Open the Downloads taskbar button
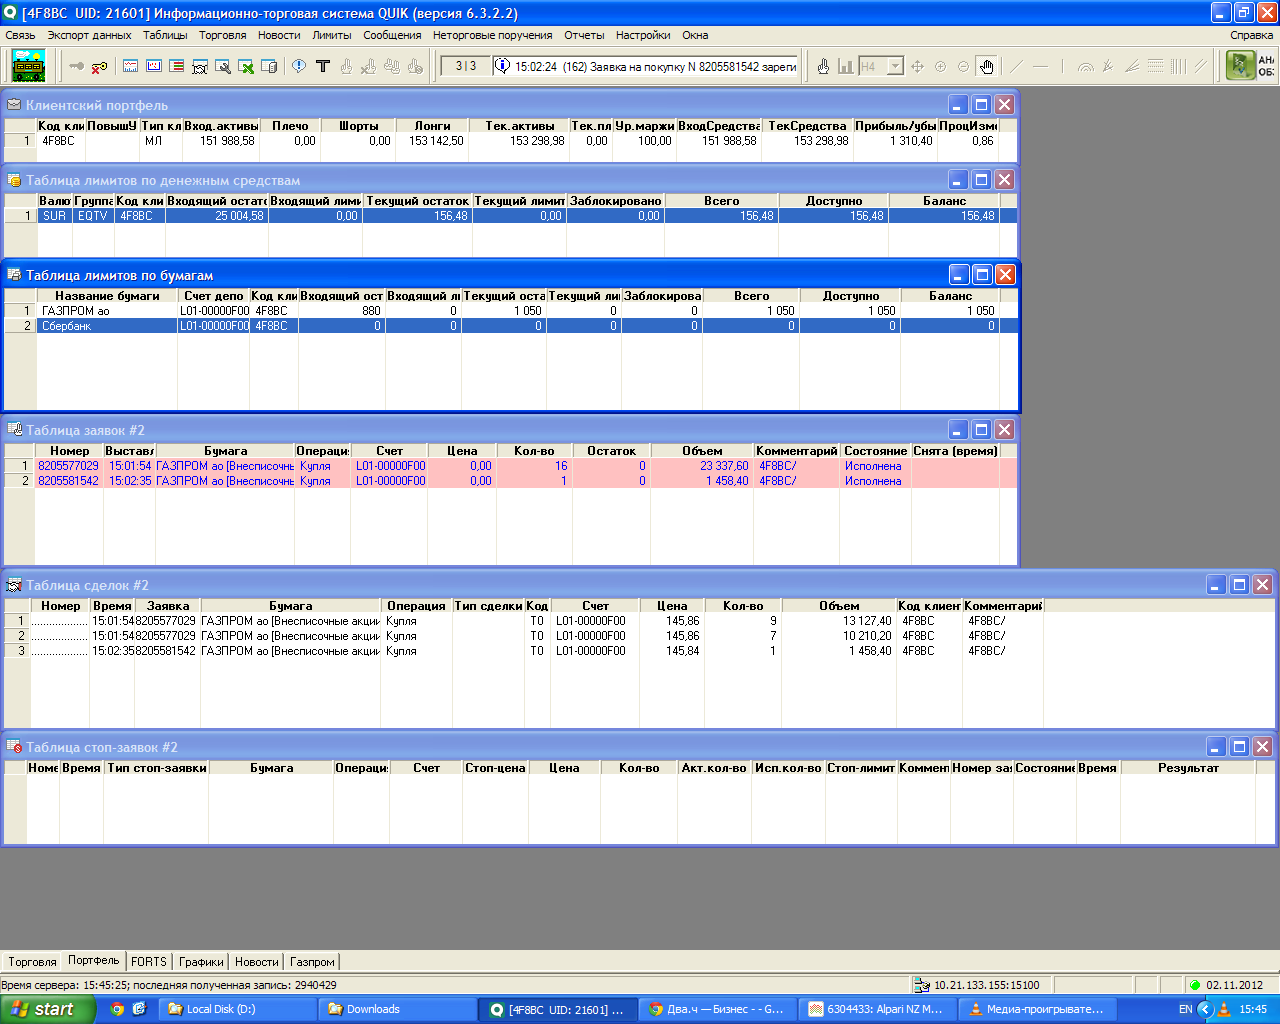Image resolution: width=1280 pixels, height=1024 pixels. tap(397, 1010)
